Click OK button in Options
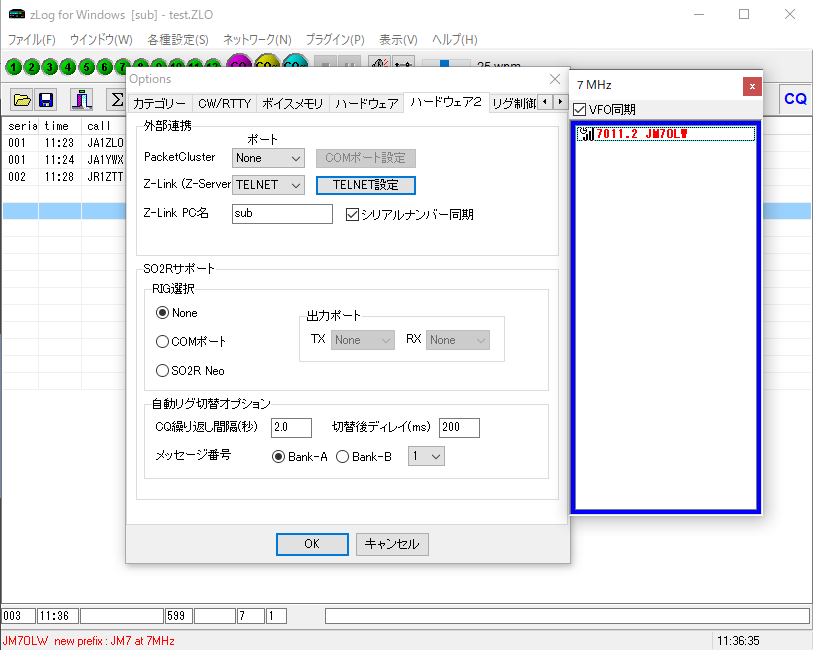 click(x=312, y=544)
